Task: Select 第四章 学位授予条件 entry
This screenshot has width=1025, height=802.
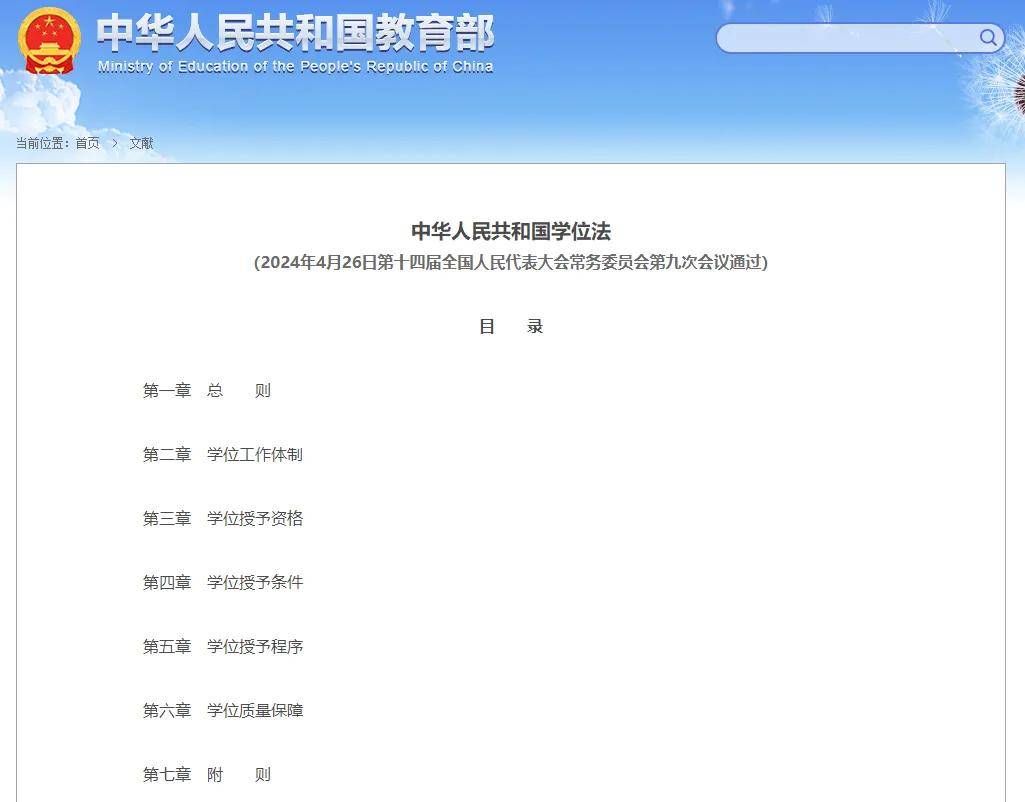Action: (x=222, y=583)
